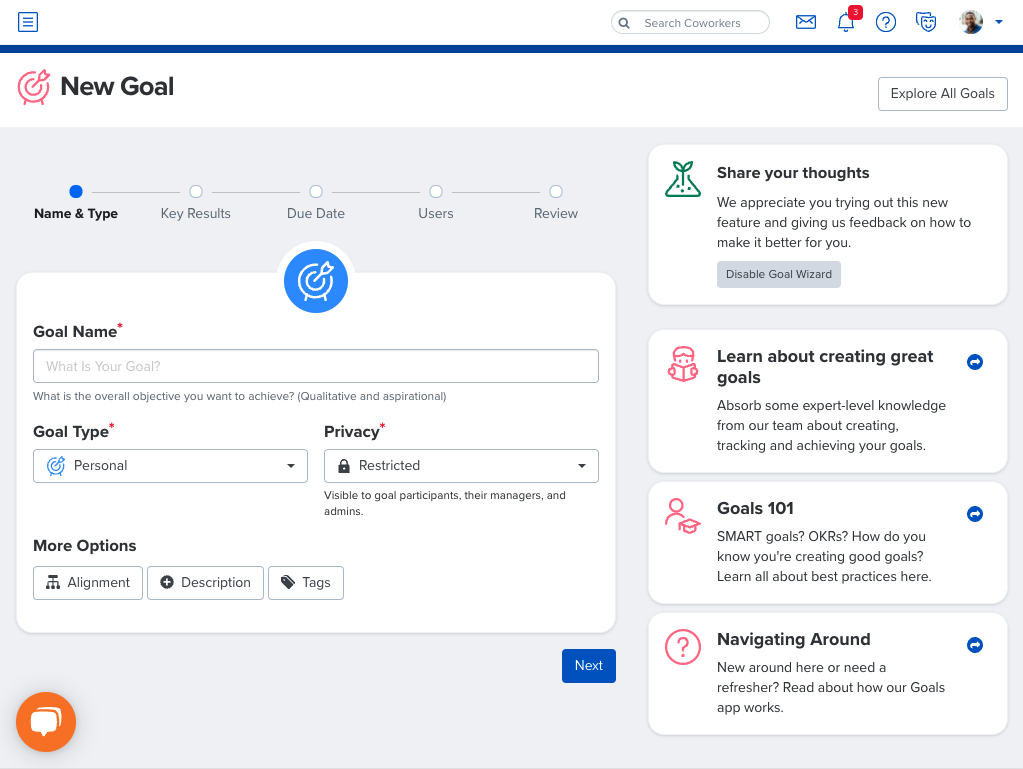Open the hamburger menu icon
1023x769 pixels.
click(x=28, y=21)
